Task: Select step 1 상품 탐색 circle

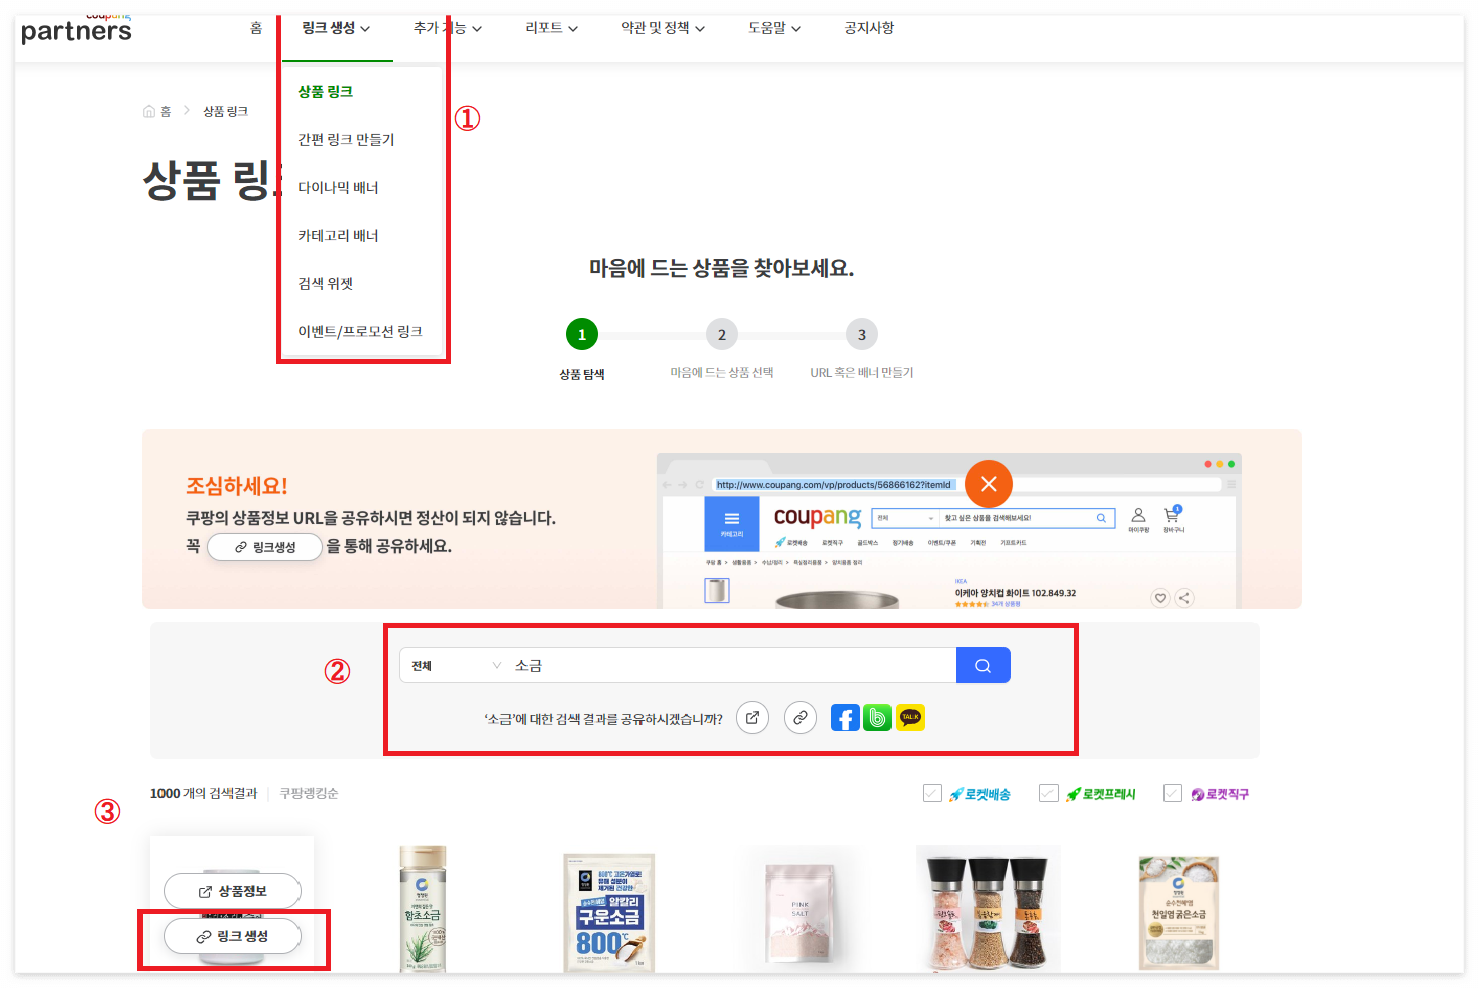Action: tap(582, 334)
